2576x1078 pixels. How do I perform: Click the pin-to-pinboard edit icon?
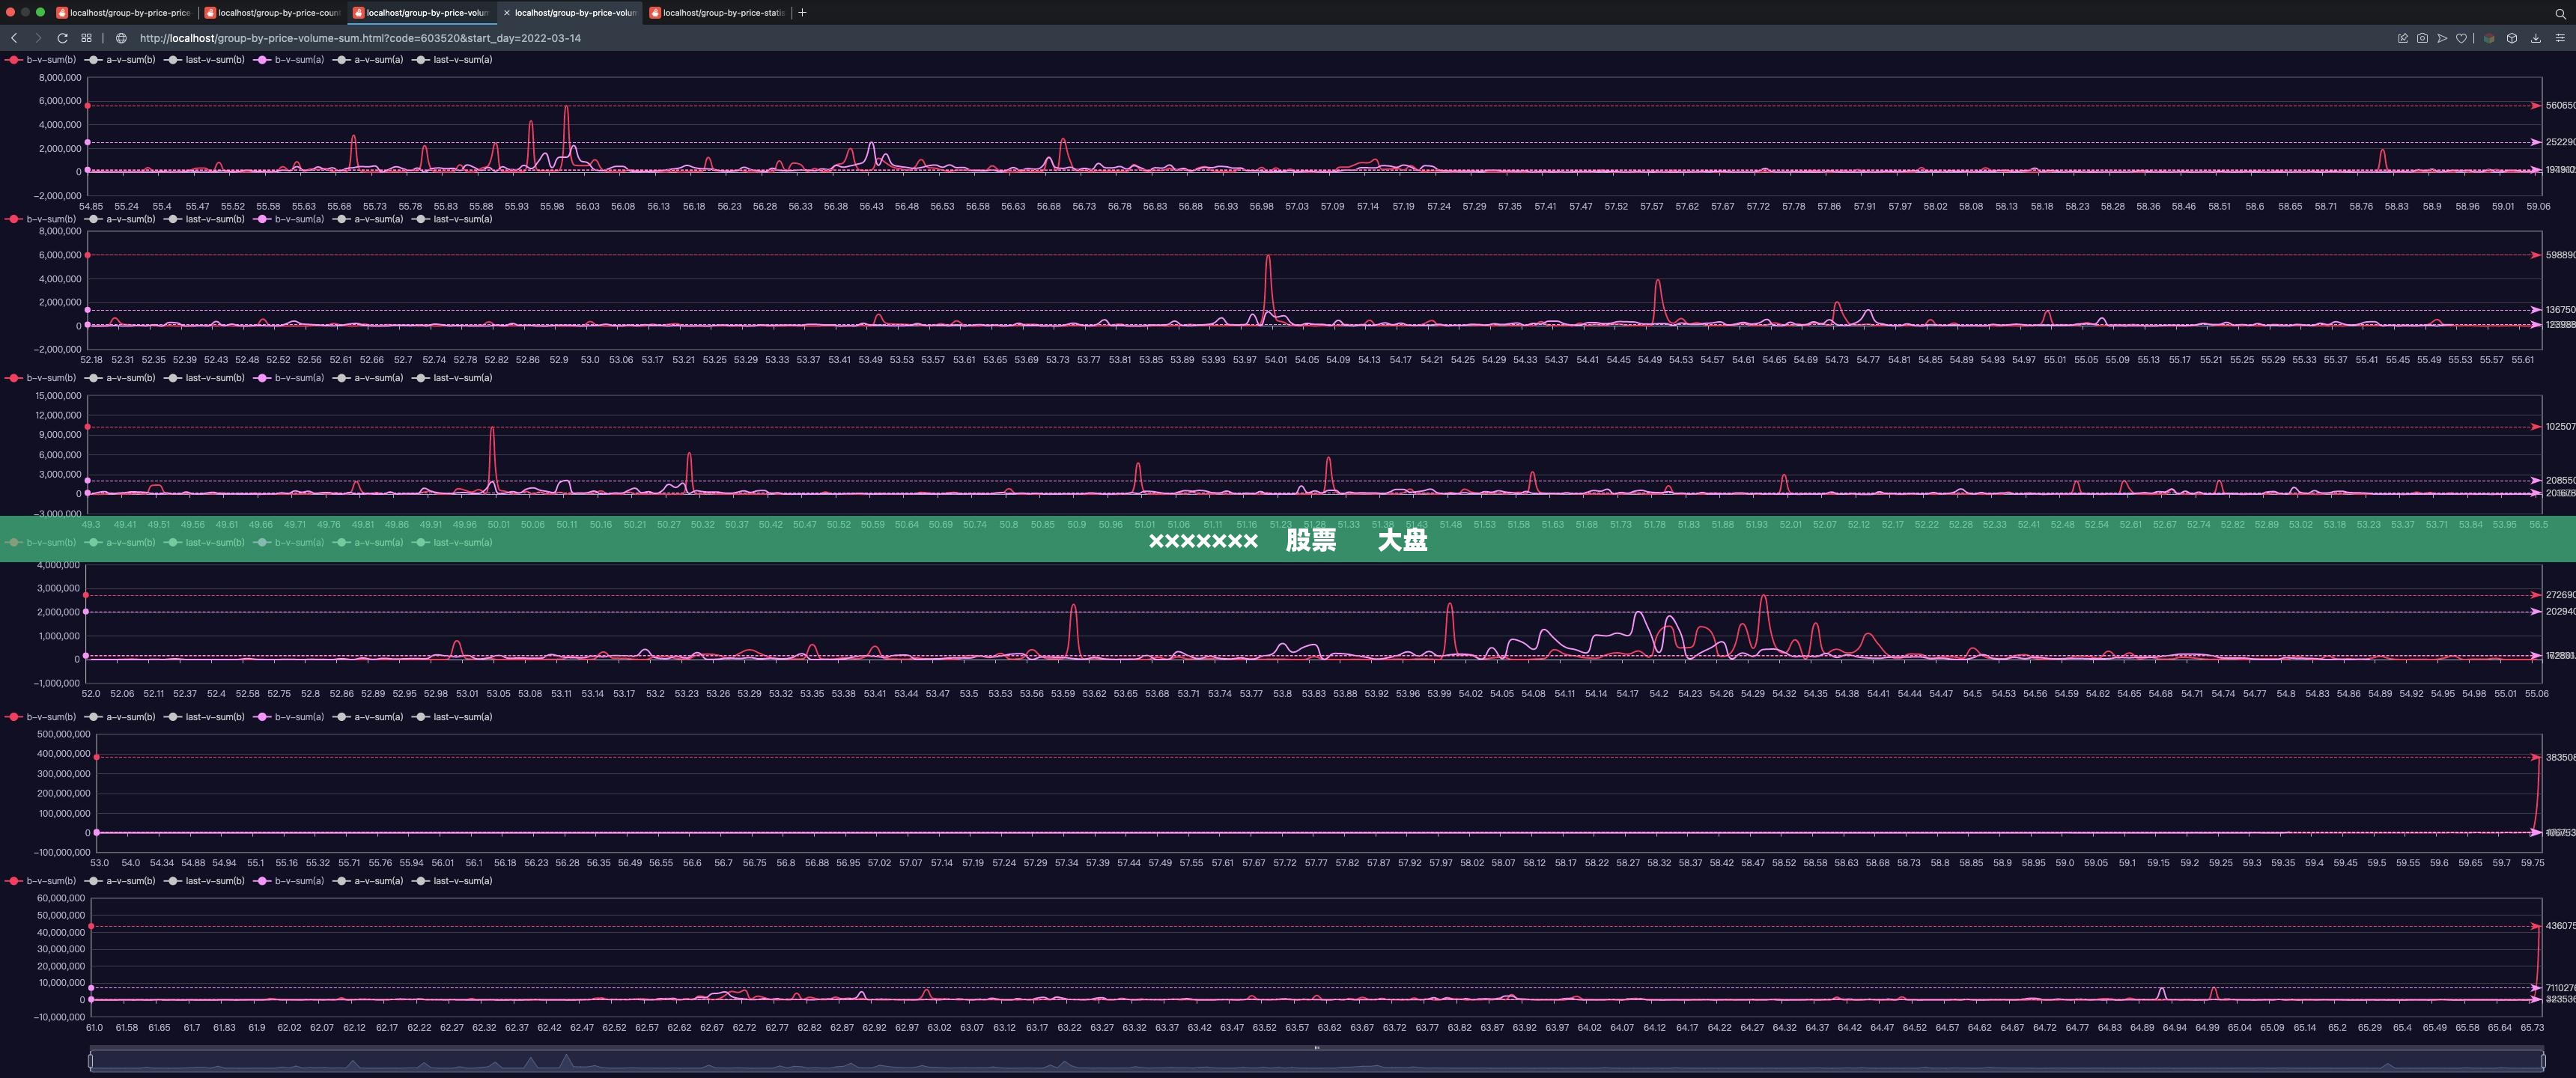coord(2402,38)
